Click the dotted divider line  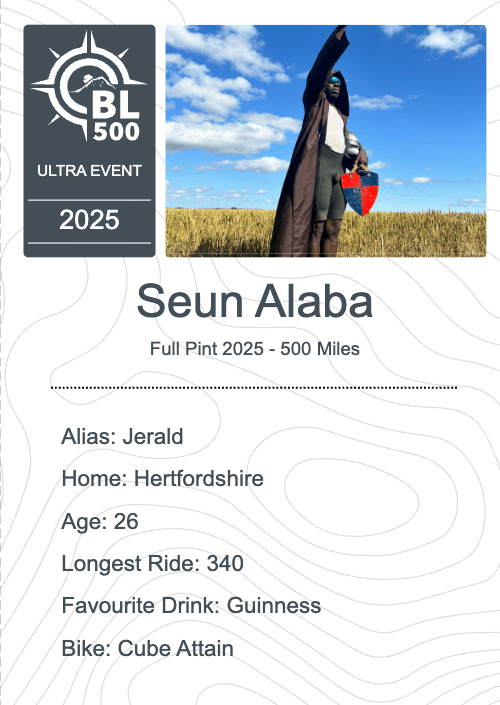point(254,387)
